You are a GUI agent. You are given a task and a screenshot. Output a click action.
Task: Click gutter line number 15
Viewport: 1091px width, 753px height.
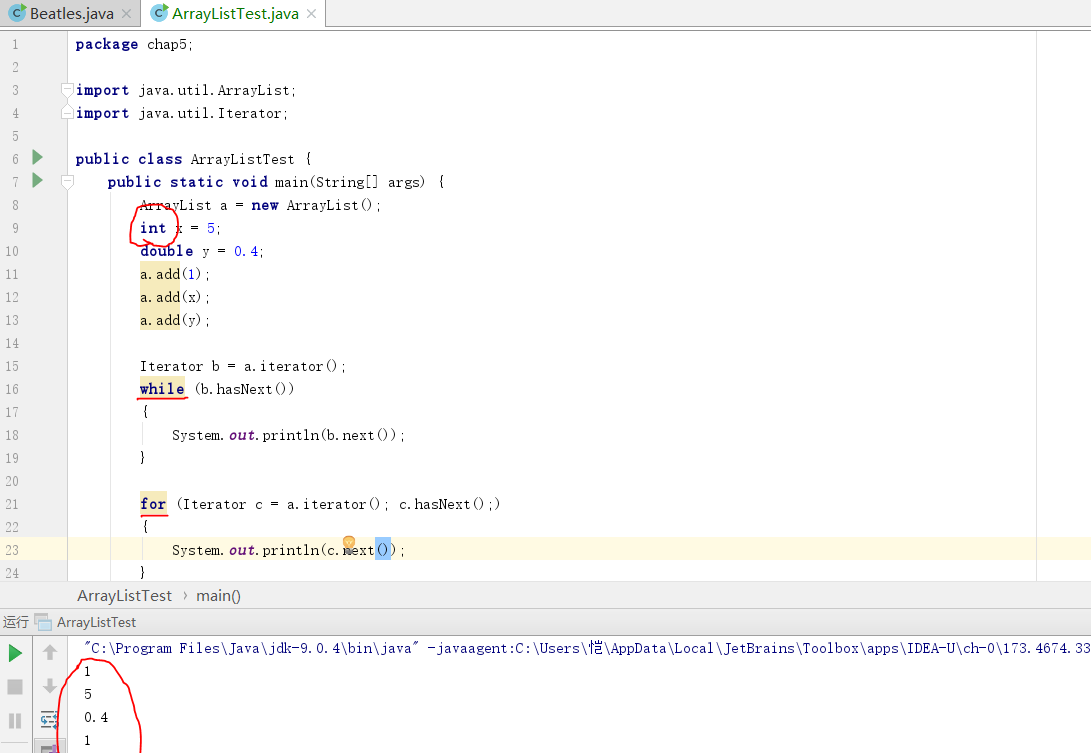point(12,366)
